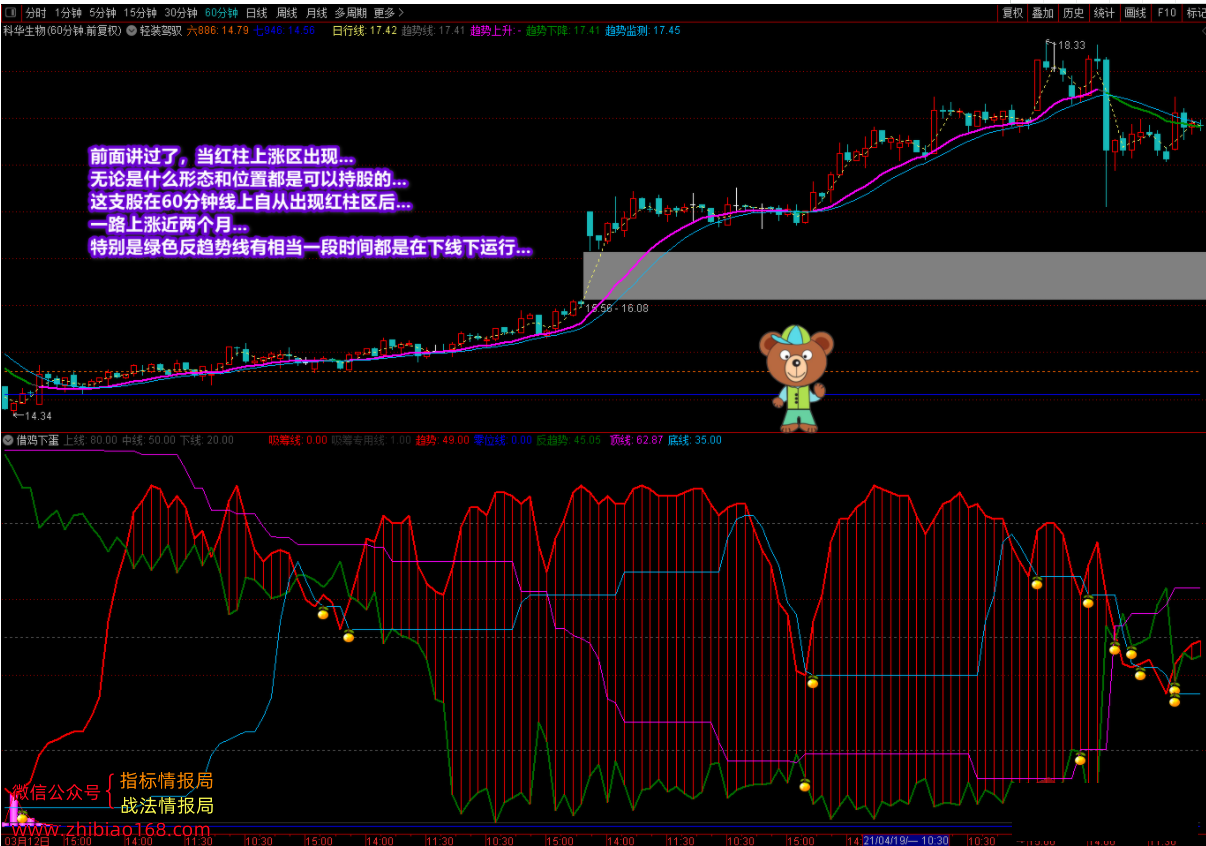The image size is (1206, 846).
Task: Click the 画线 drawing button
Action: (1135, 13)
